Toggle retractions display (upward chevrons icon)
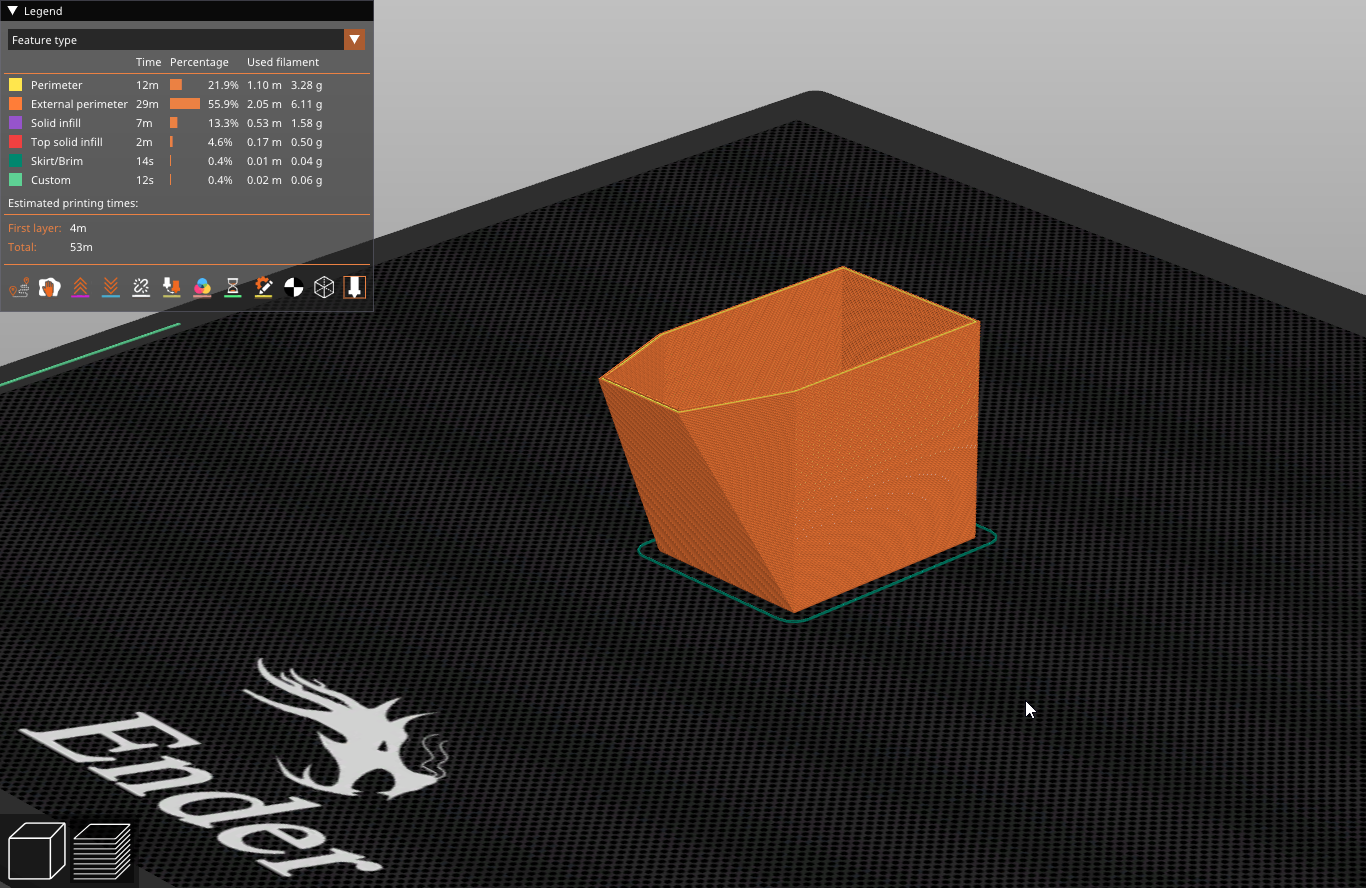1366x888 pixels. pos(80,288)
